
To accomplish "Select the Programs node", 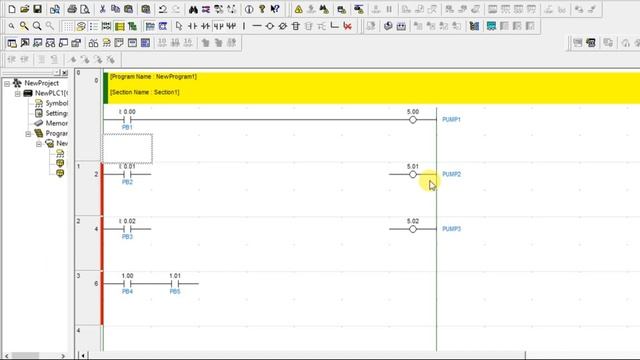I will (x=57, y=133).
